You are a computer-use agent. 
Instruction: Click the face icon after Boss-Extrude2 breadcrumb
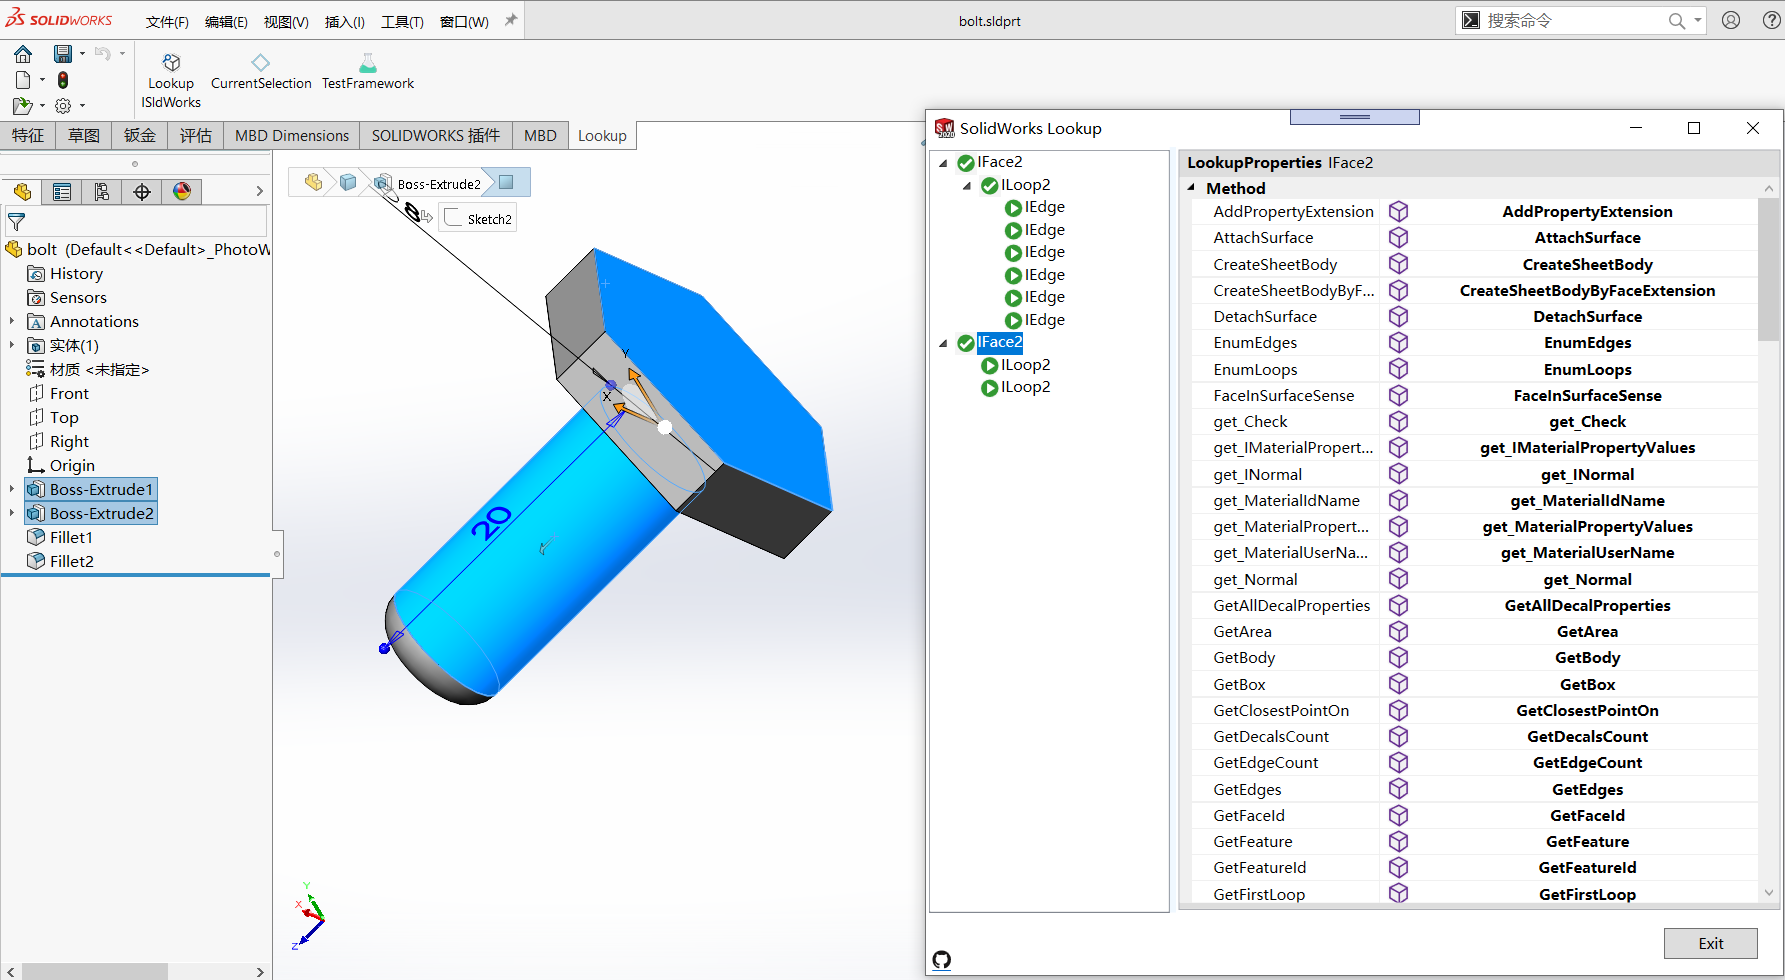click(506, 182)
